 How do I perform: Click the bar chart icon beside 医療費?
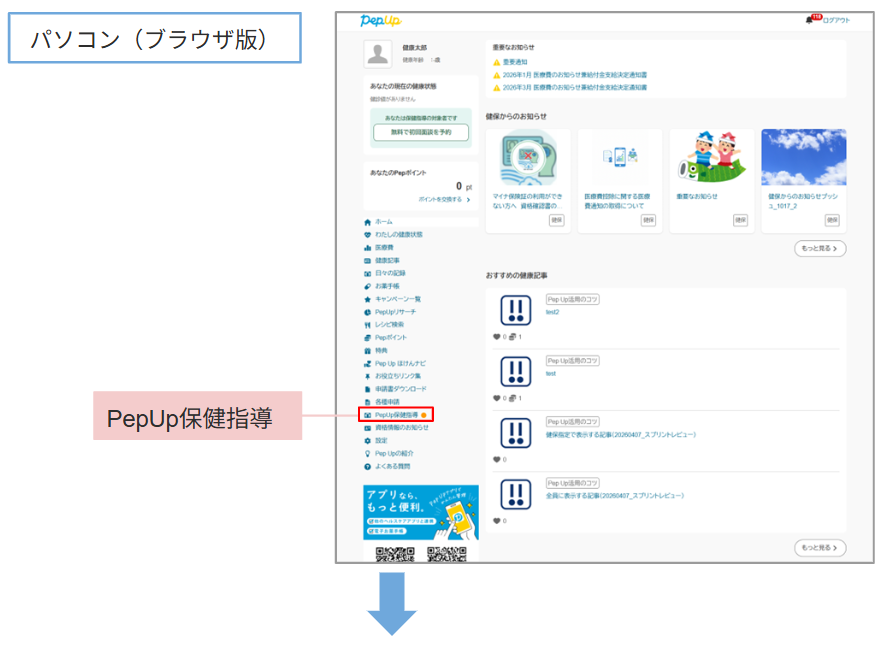(367, 247)
